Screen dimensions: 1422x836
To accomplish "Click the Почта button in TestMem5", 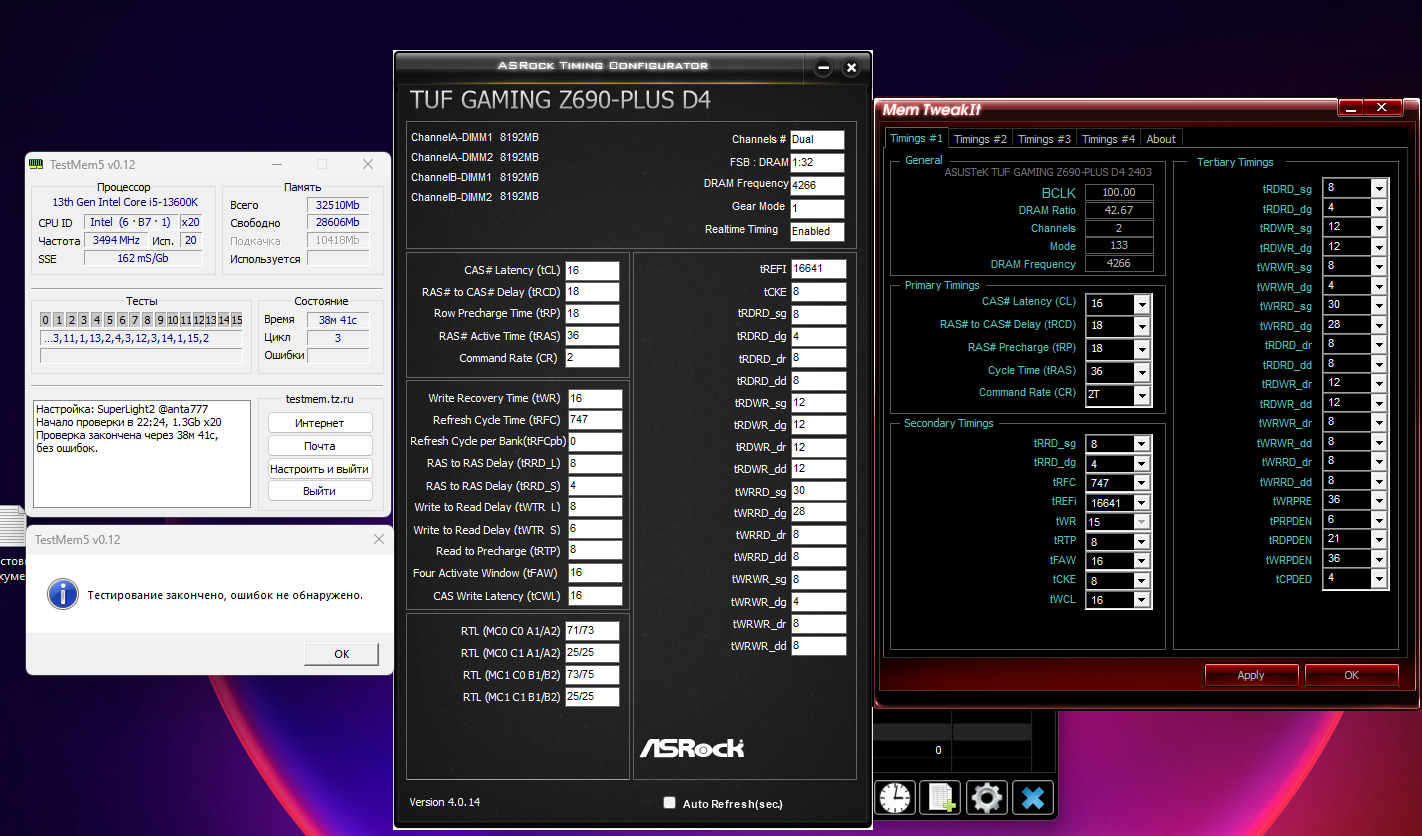I will (320, 446).
